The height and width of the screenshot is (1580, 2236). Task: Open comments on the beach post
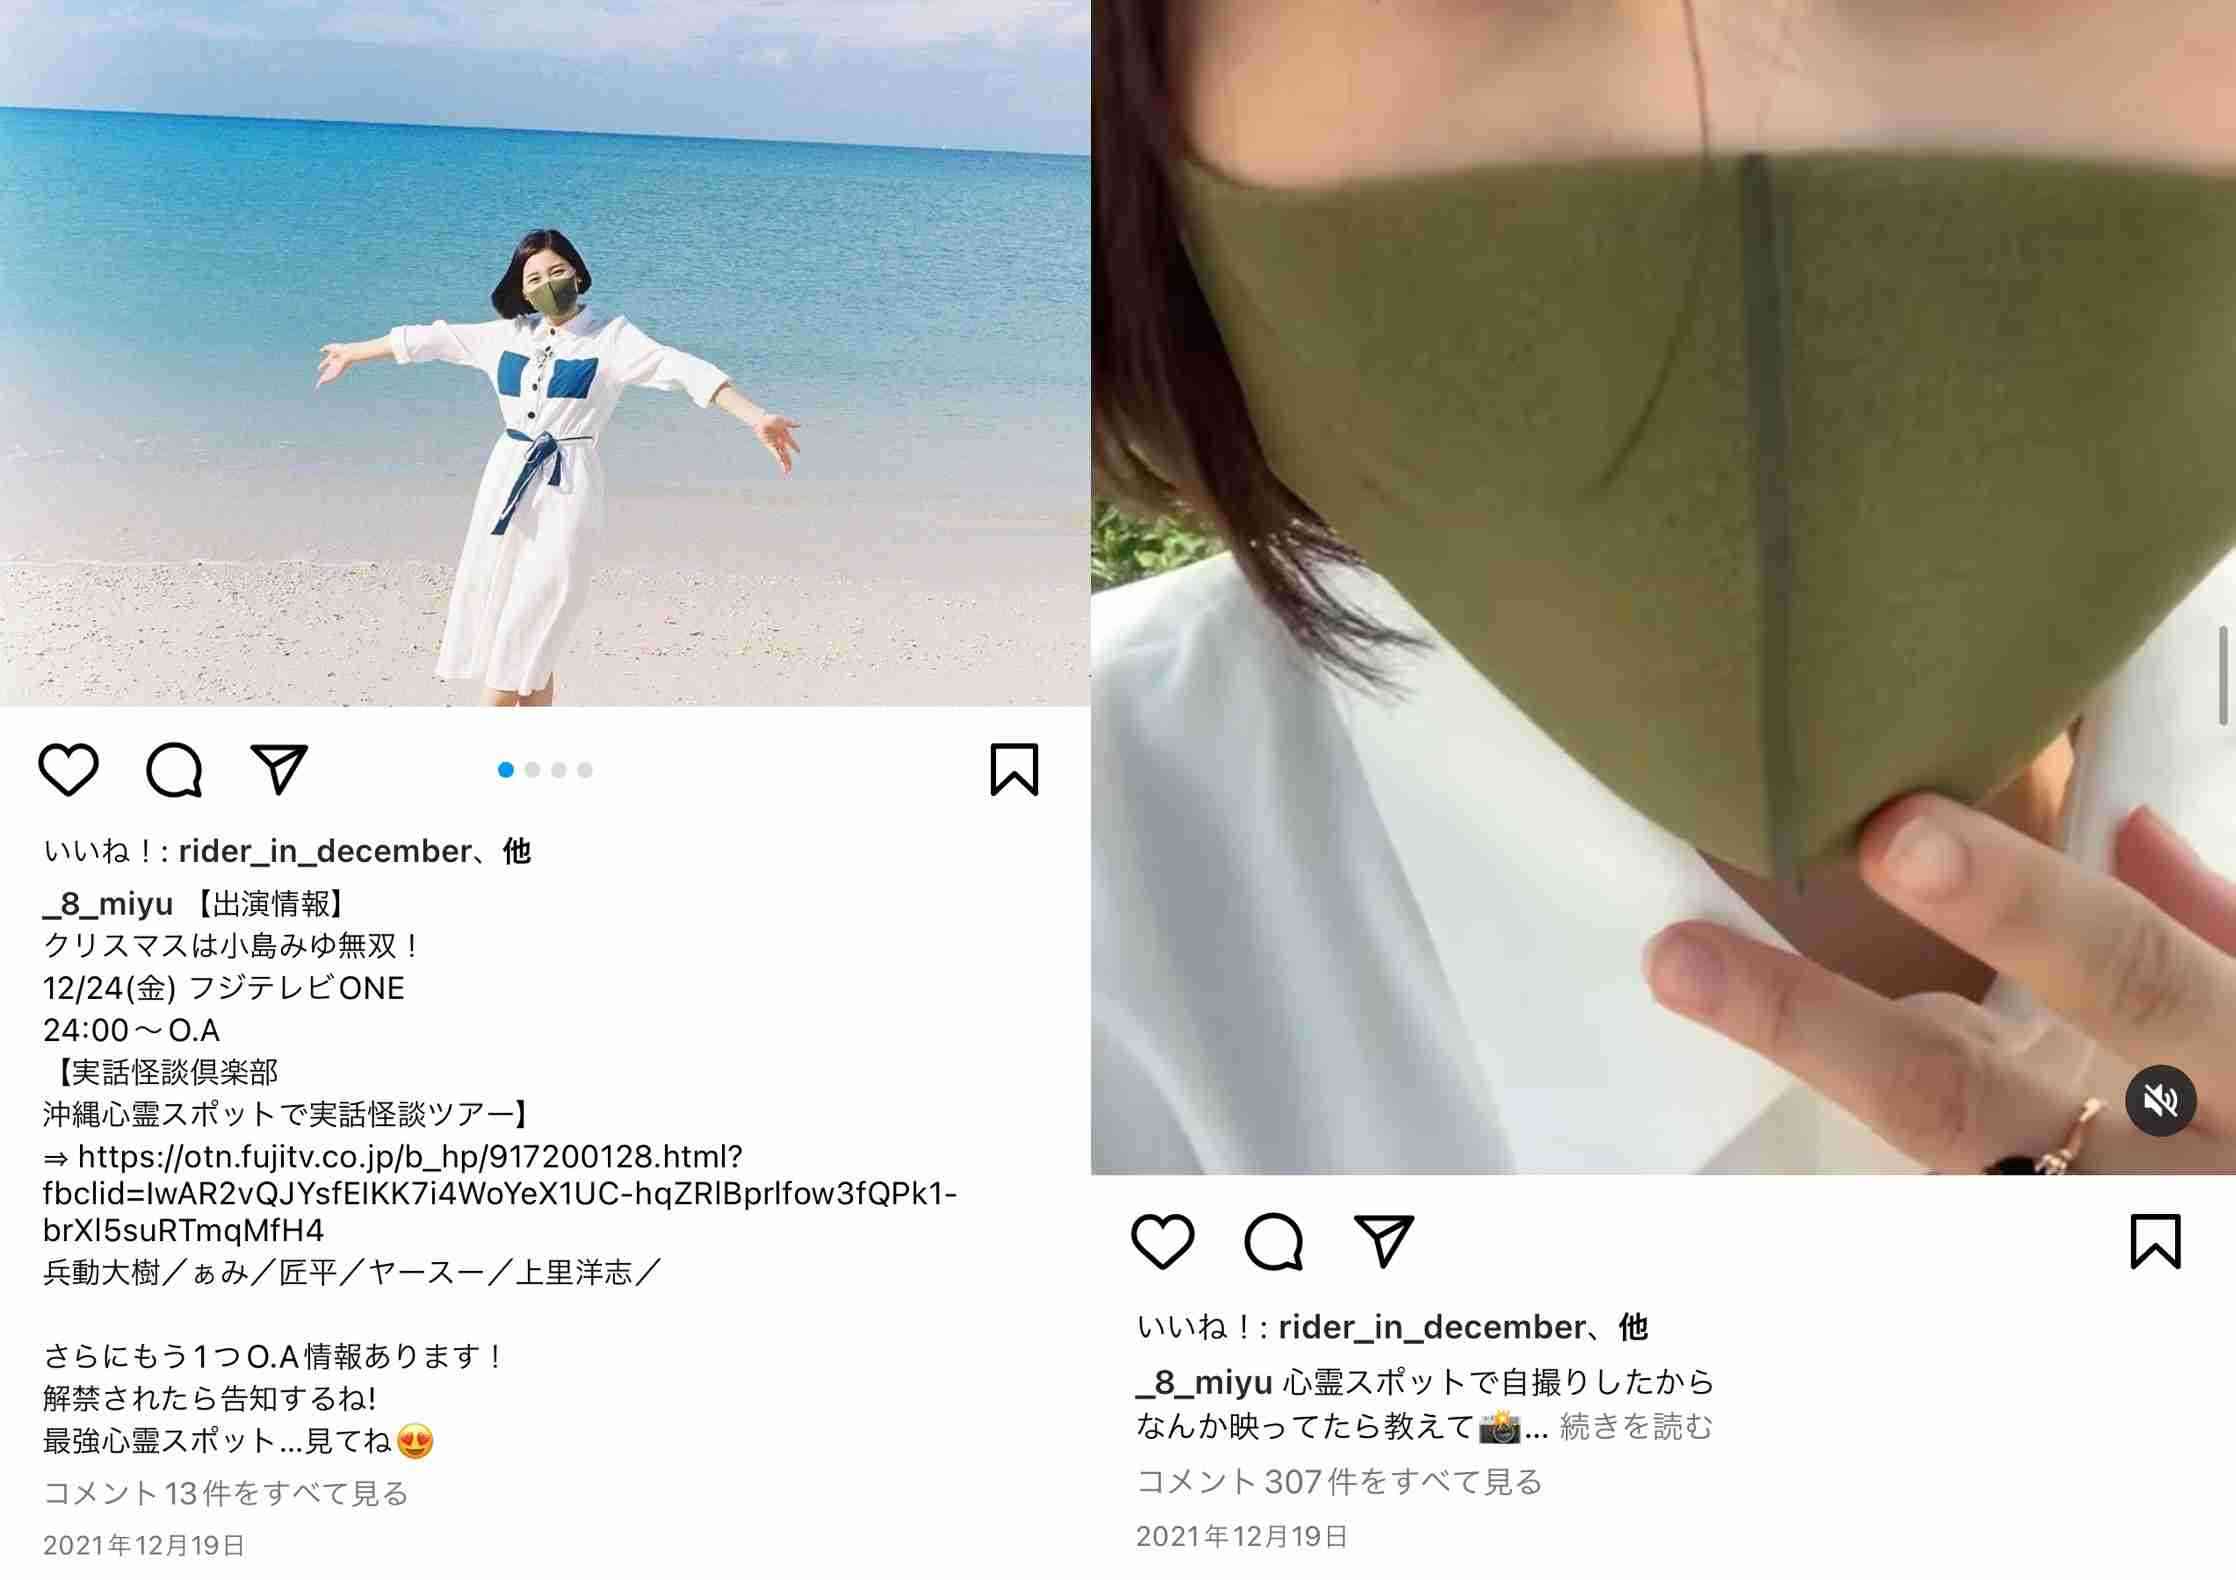175,769
